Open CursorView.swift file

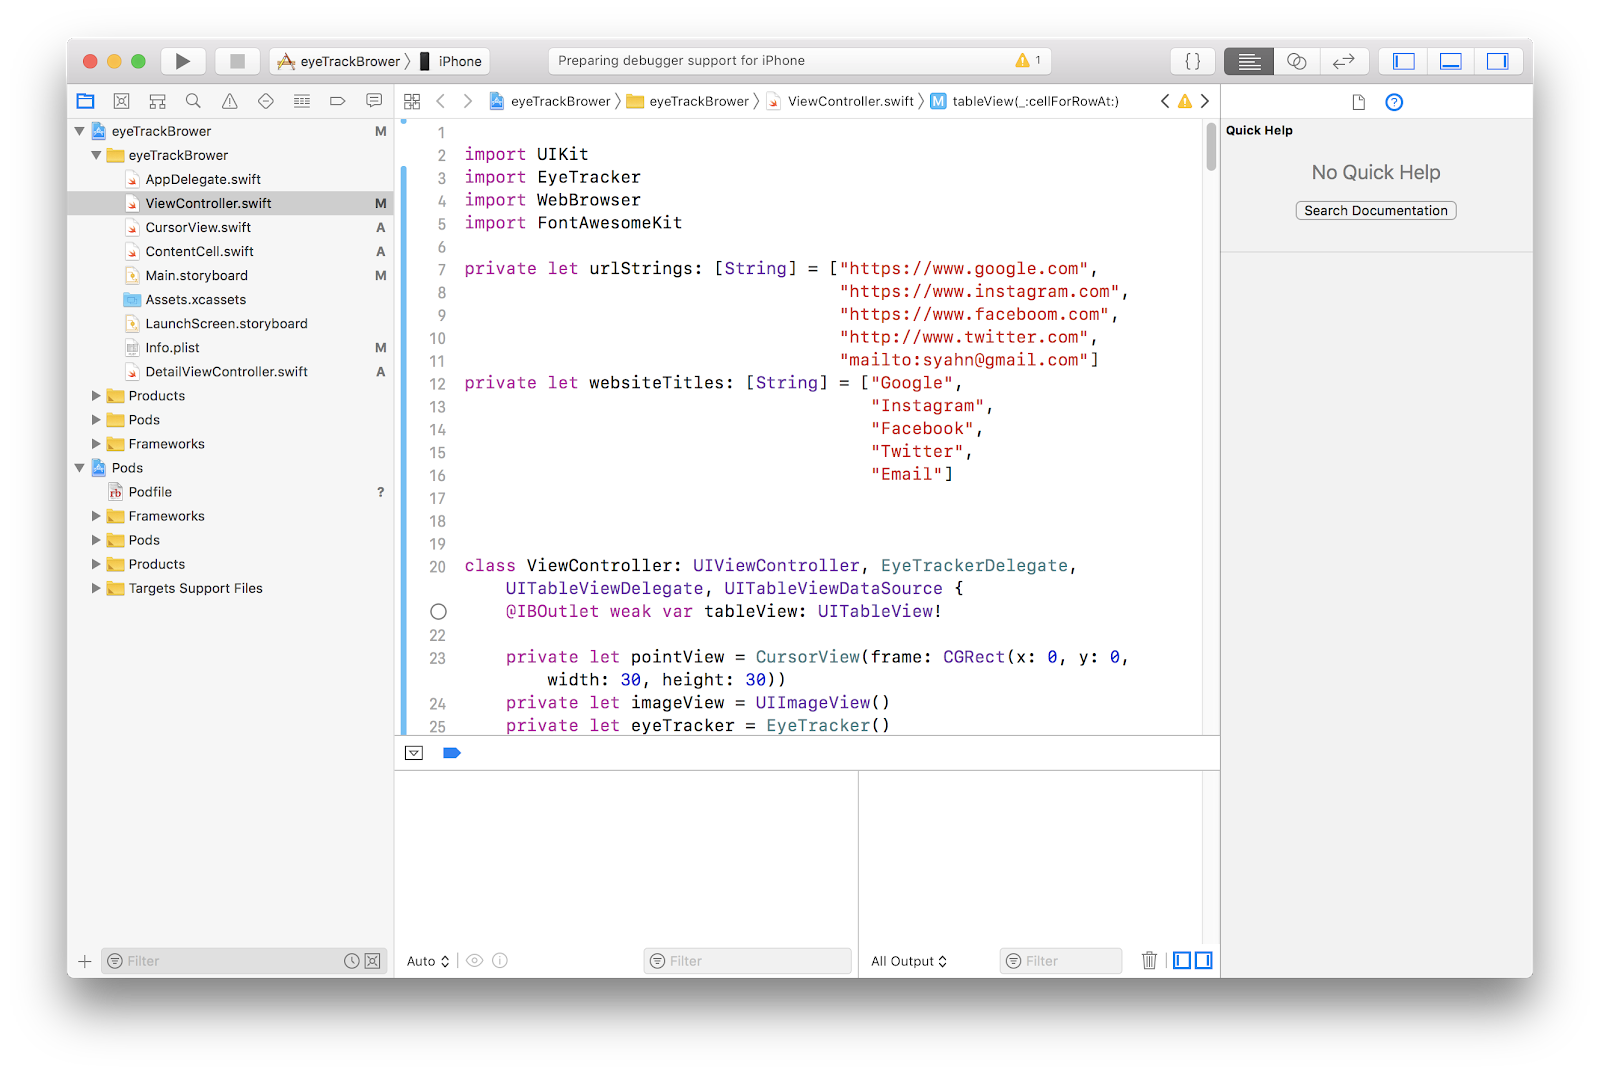[198, 227]
